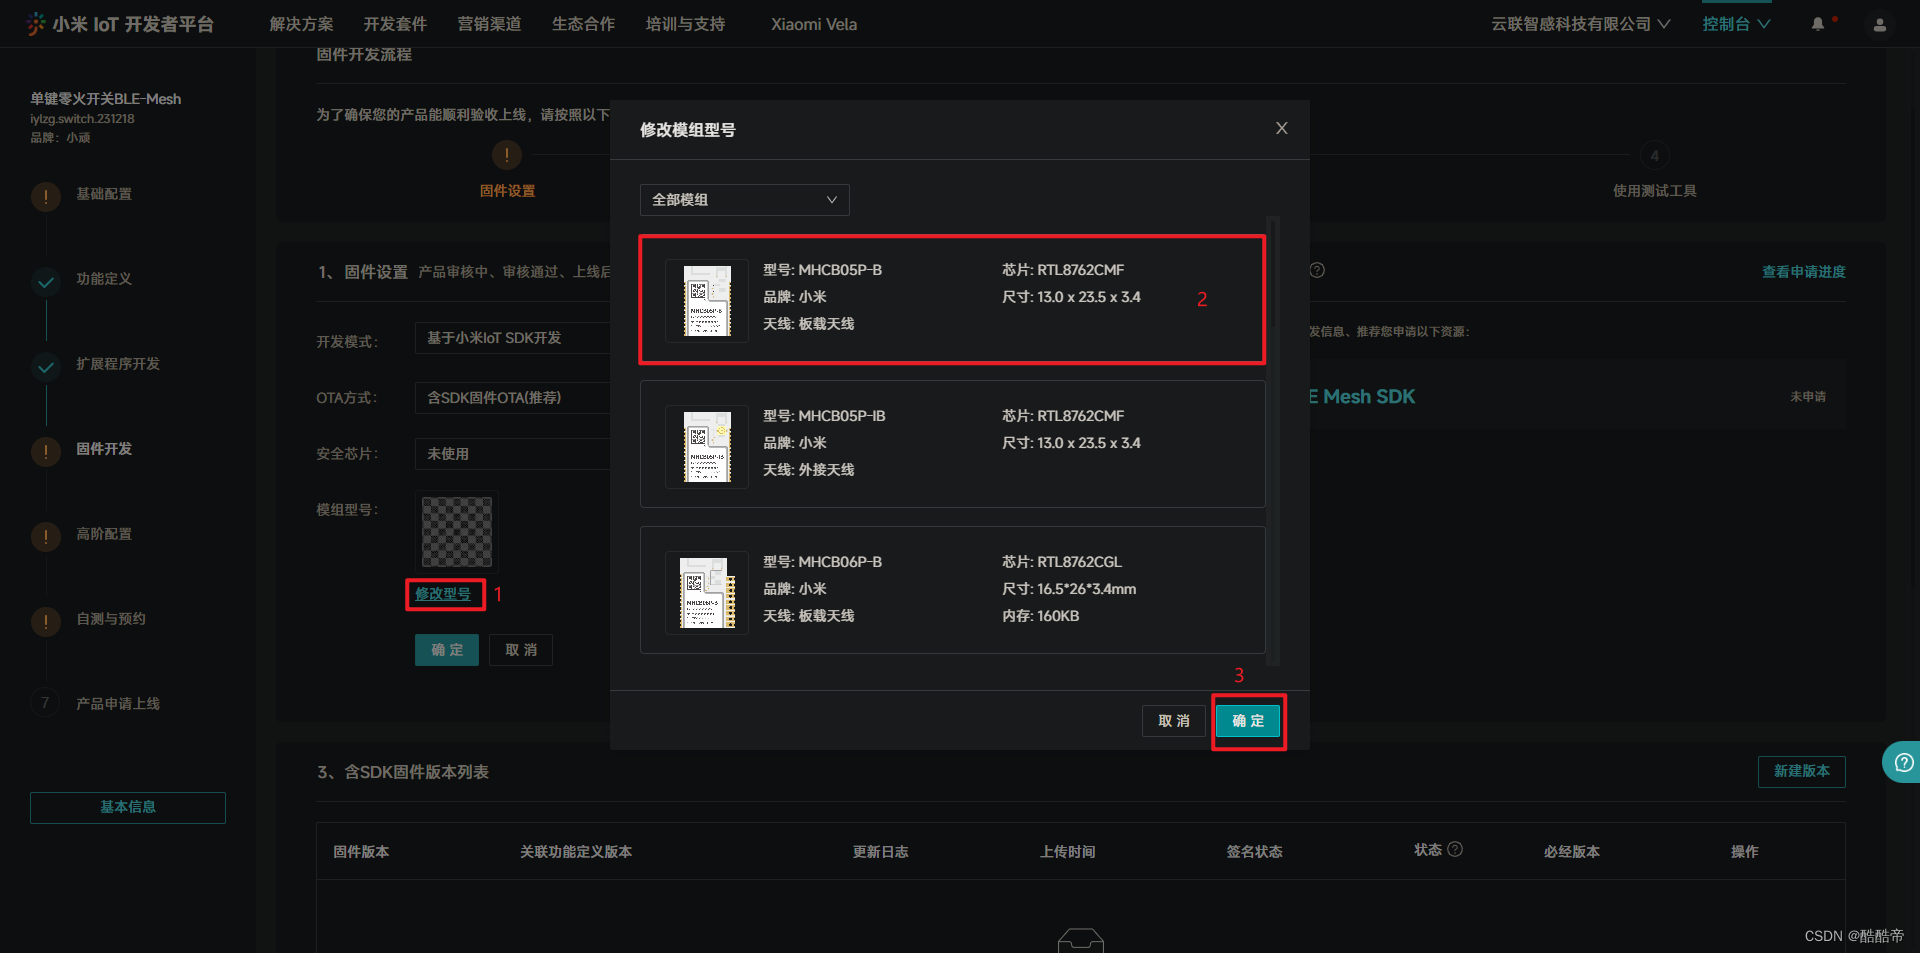Viewport: 1920px width, 953px height.
Task: Click the 基本信息 button
Action: point(128,807)
